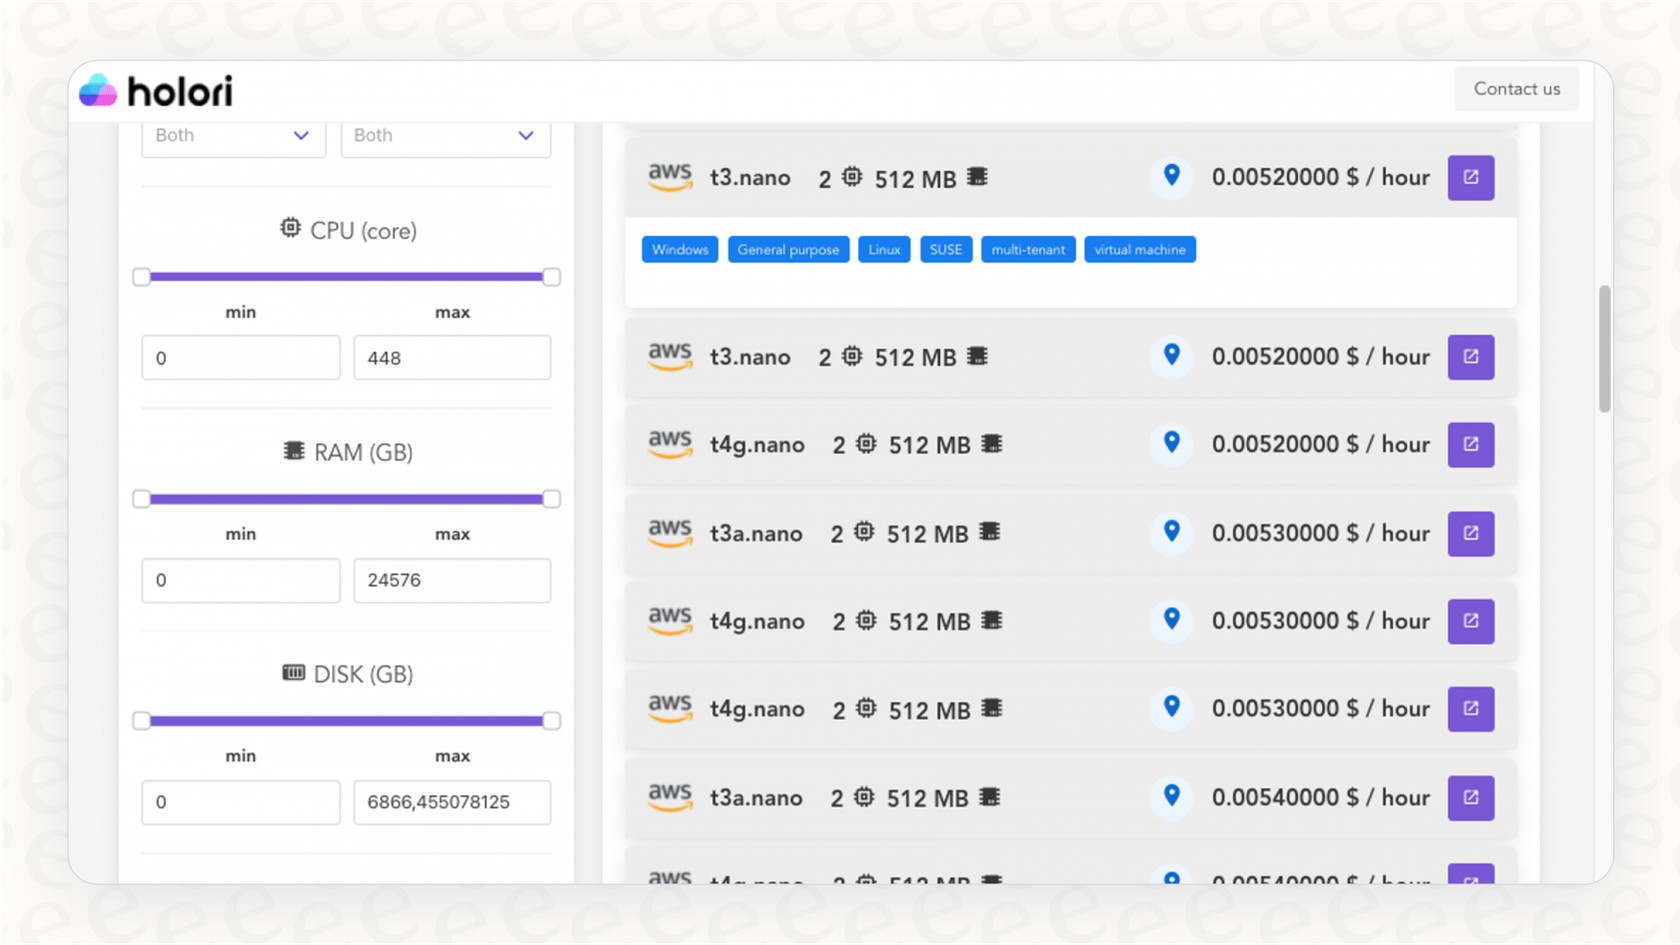Open the external link for the first t3.nano
This screenshot has height=945, width=1680.
click(x=1470, y=177)
